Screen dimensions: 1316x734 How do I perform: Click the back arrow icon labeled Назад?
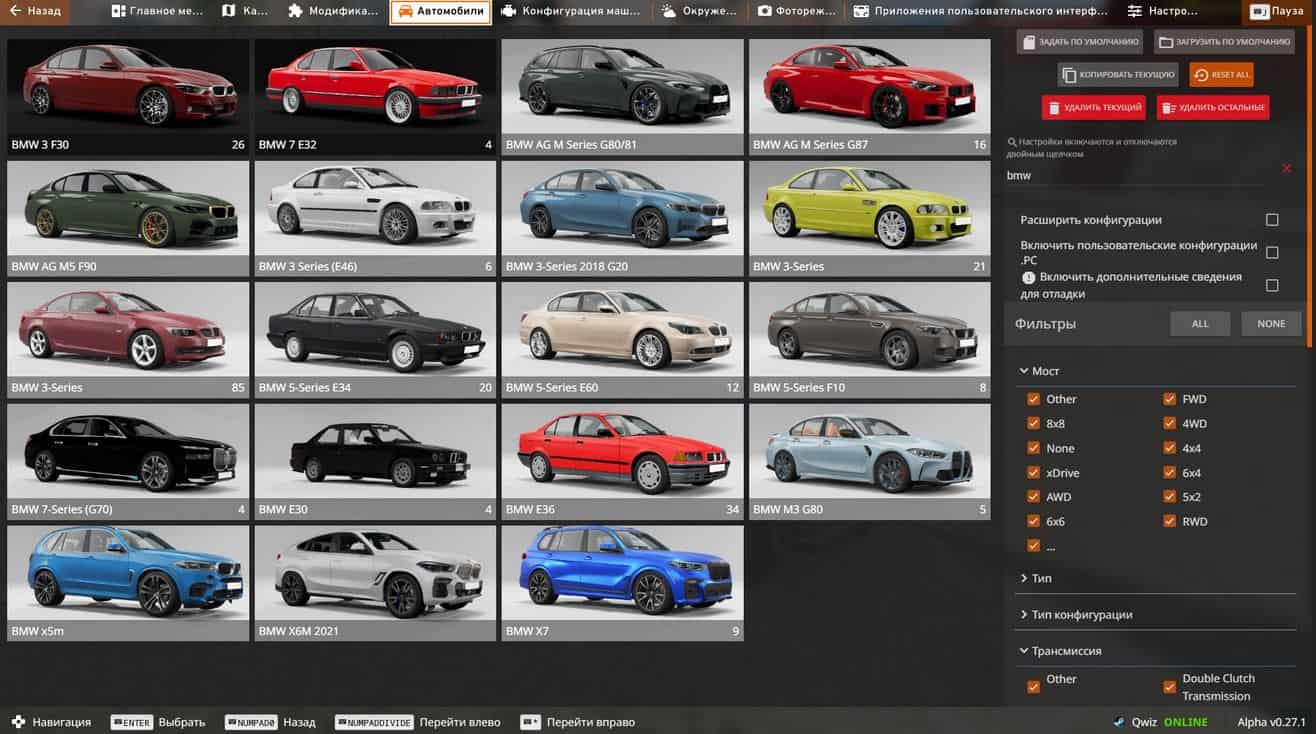(15, 12)
